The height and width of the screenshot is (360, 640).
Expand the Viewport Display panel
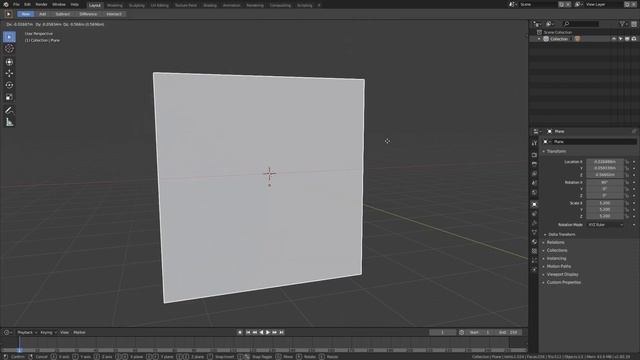pos(562,275)
